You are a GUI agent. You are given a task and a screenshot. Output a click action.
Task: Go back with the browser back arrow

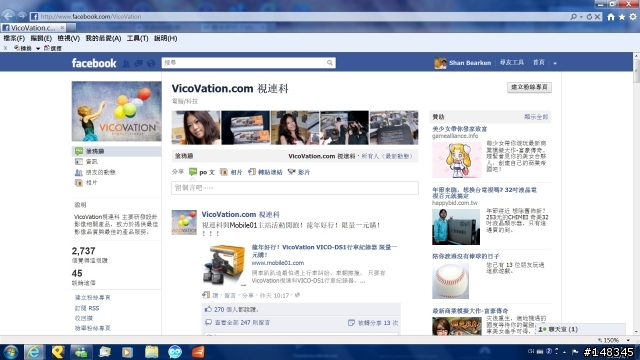8,16
